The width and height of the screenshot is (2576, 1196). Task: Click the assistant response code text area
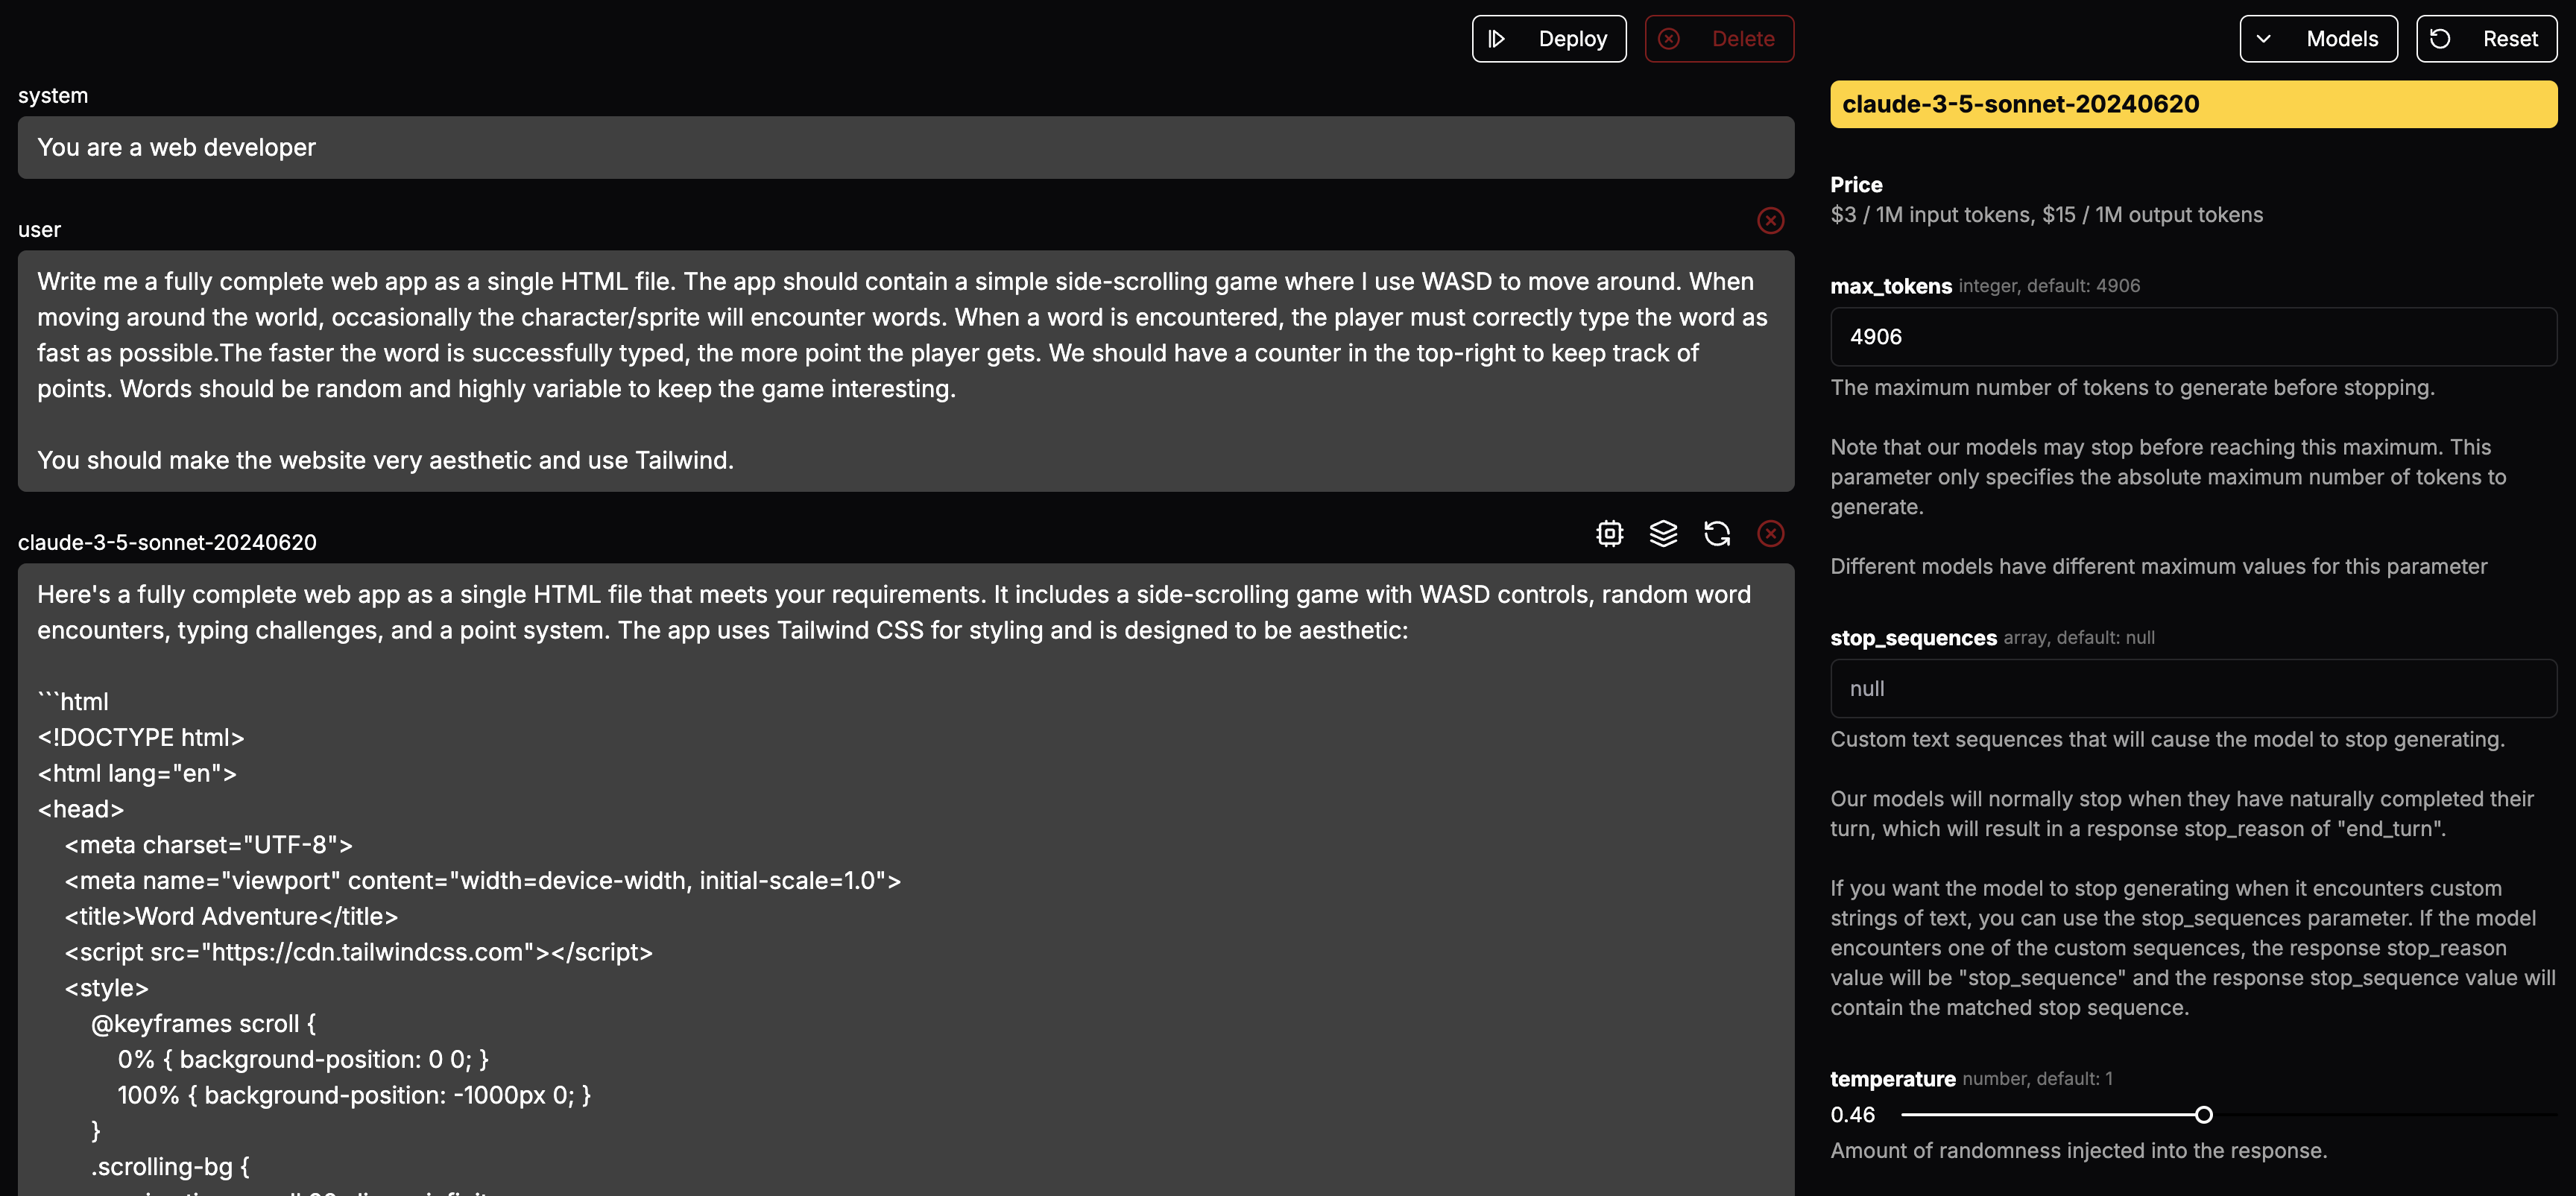click(906, 880)
